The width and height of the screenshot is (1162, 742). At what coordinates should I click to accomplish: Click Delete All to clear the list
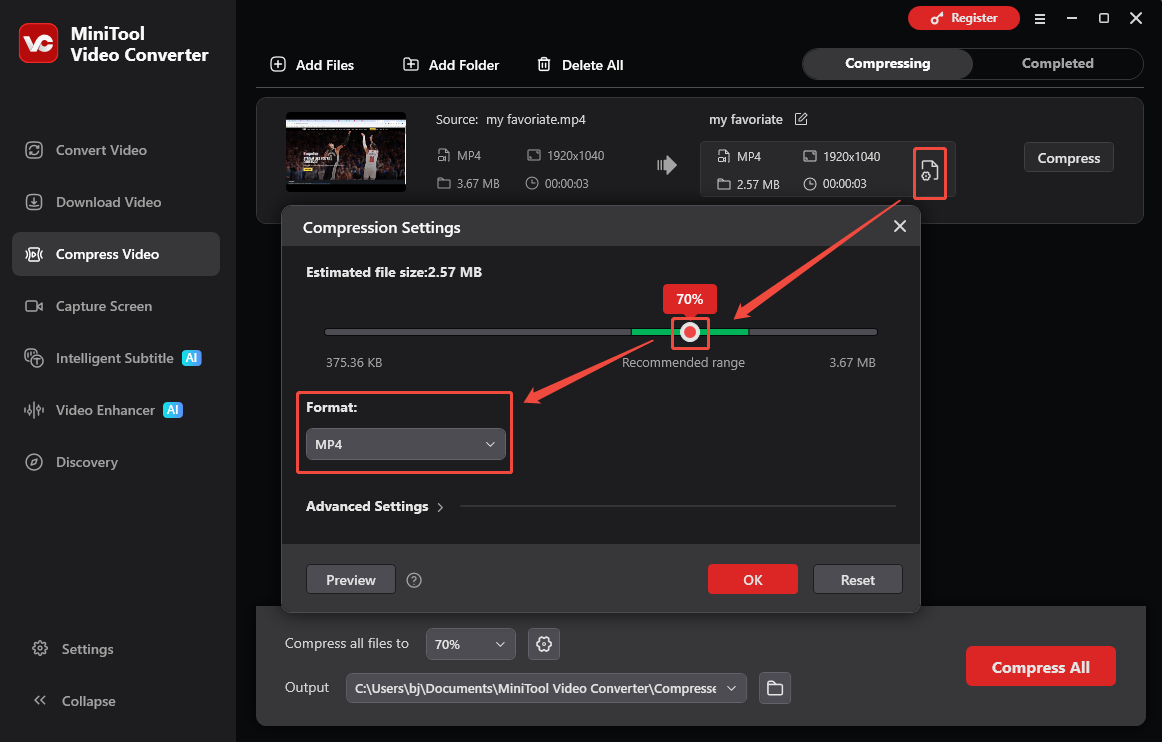580,64
